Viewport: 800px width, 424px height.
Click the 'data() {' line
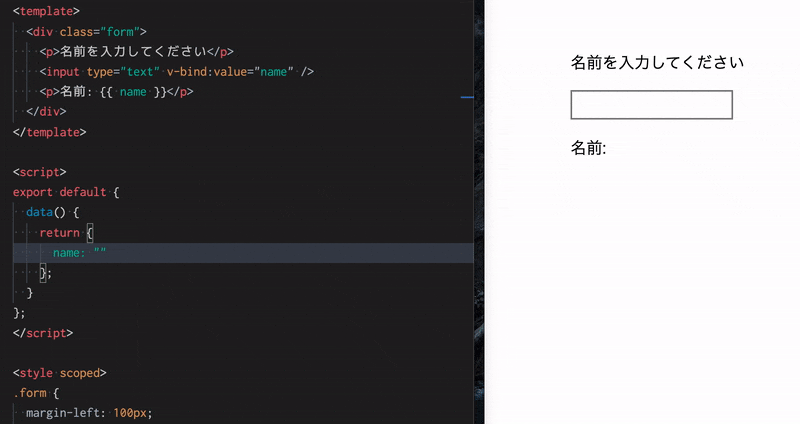(53, 212)
